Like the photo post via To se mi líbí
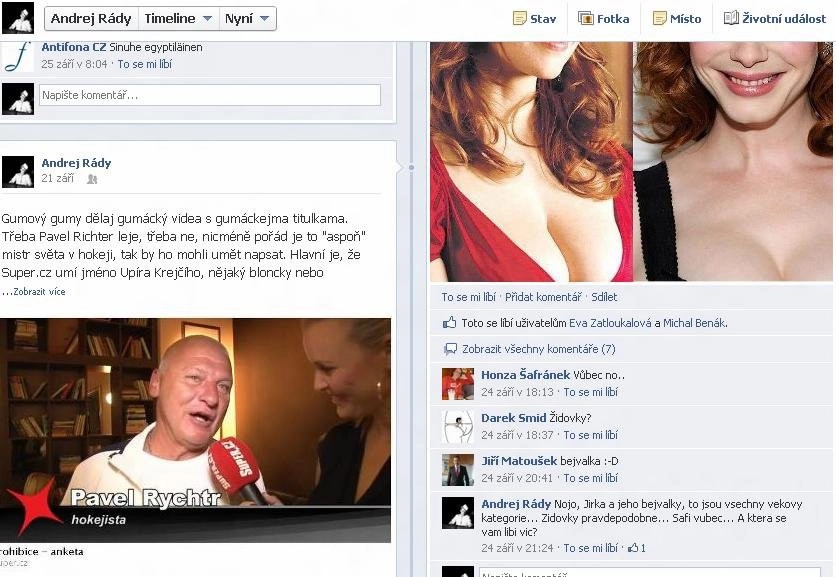836x577 pixels. pos(468,297)
